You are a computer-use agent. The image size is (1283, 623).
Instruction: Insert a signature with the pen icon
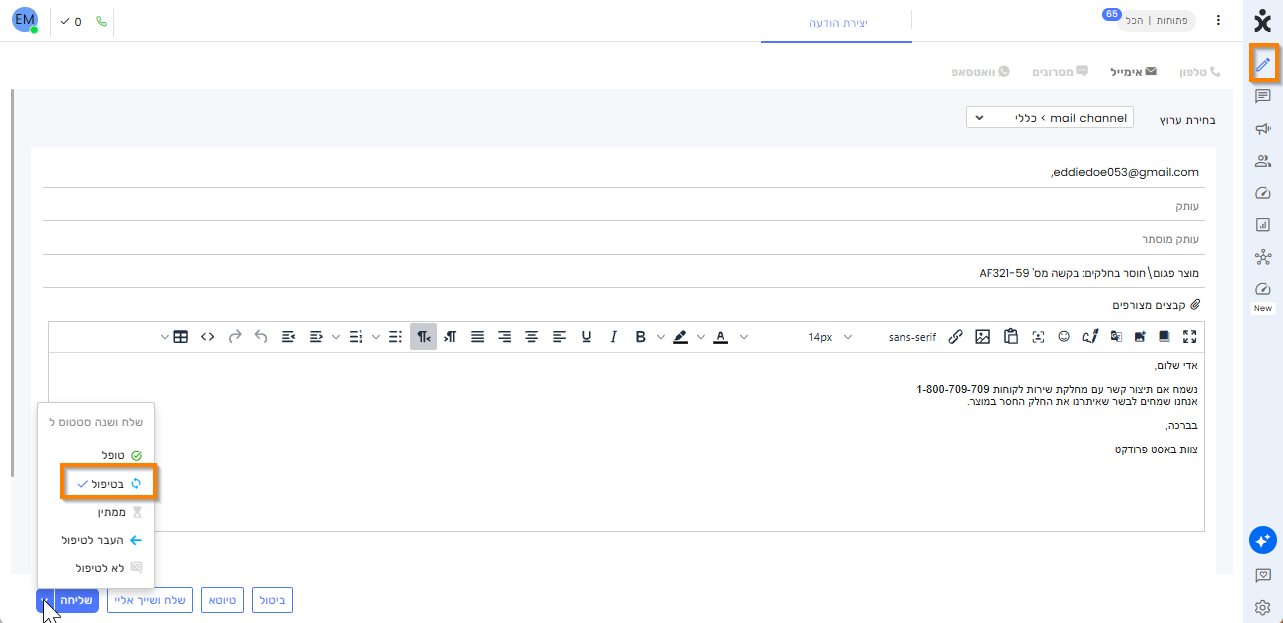click(x=1090, y=337)
